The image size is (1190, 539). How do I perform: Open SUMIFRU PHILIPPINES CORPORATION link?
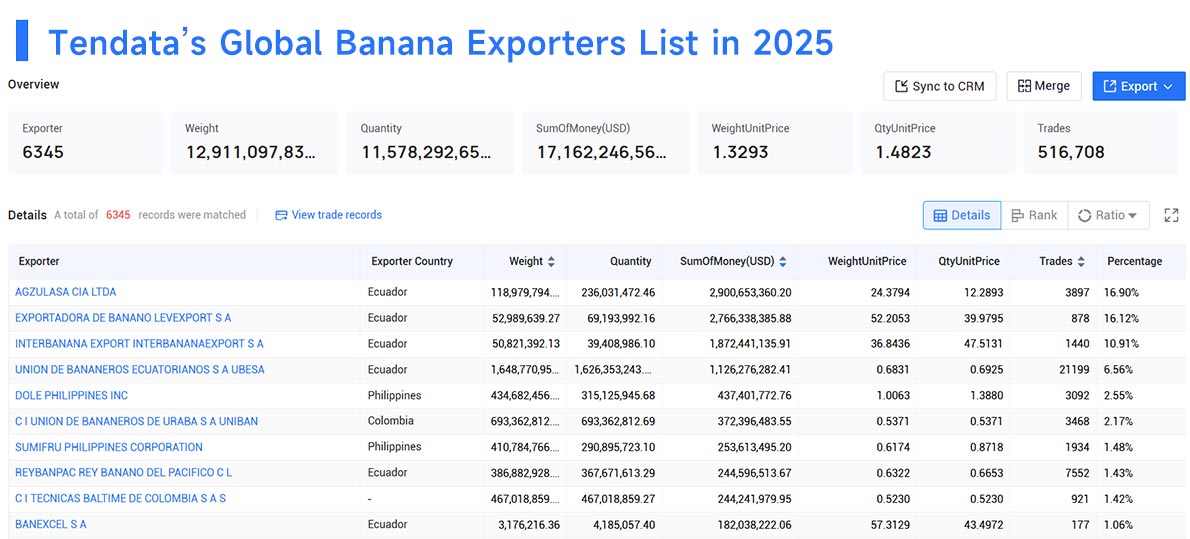109,447
